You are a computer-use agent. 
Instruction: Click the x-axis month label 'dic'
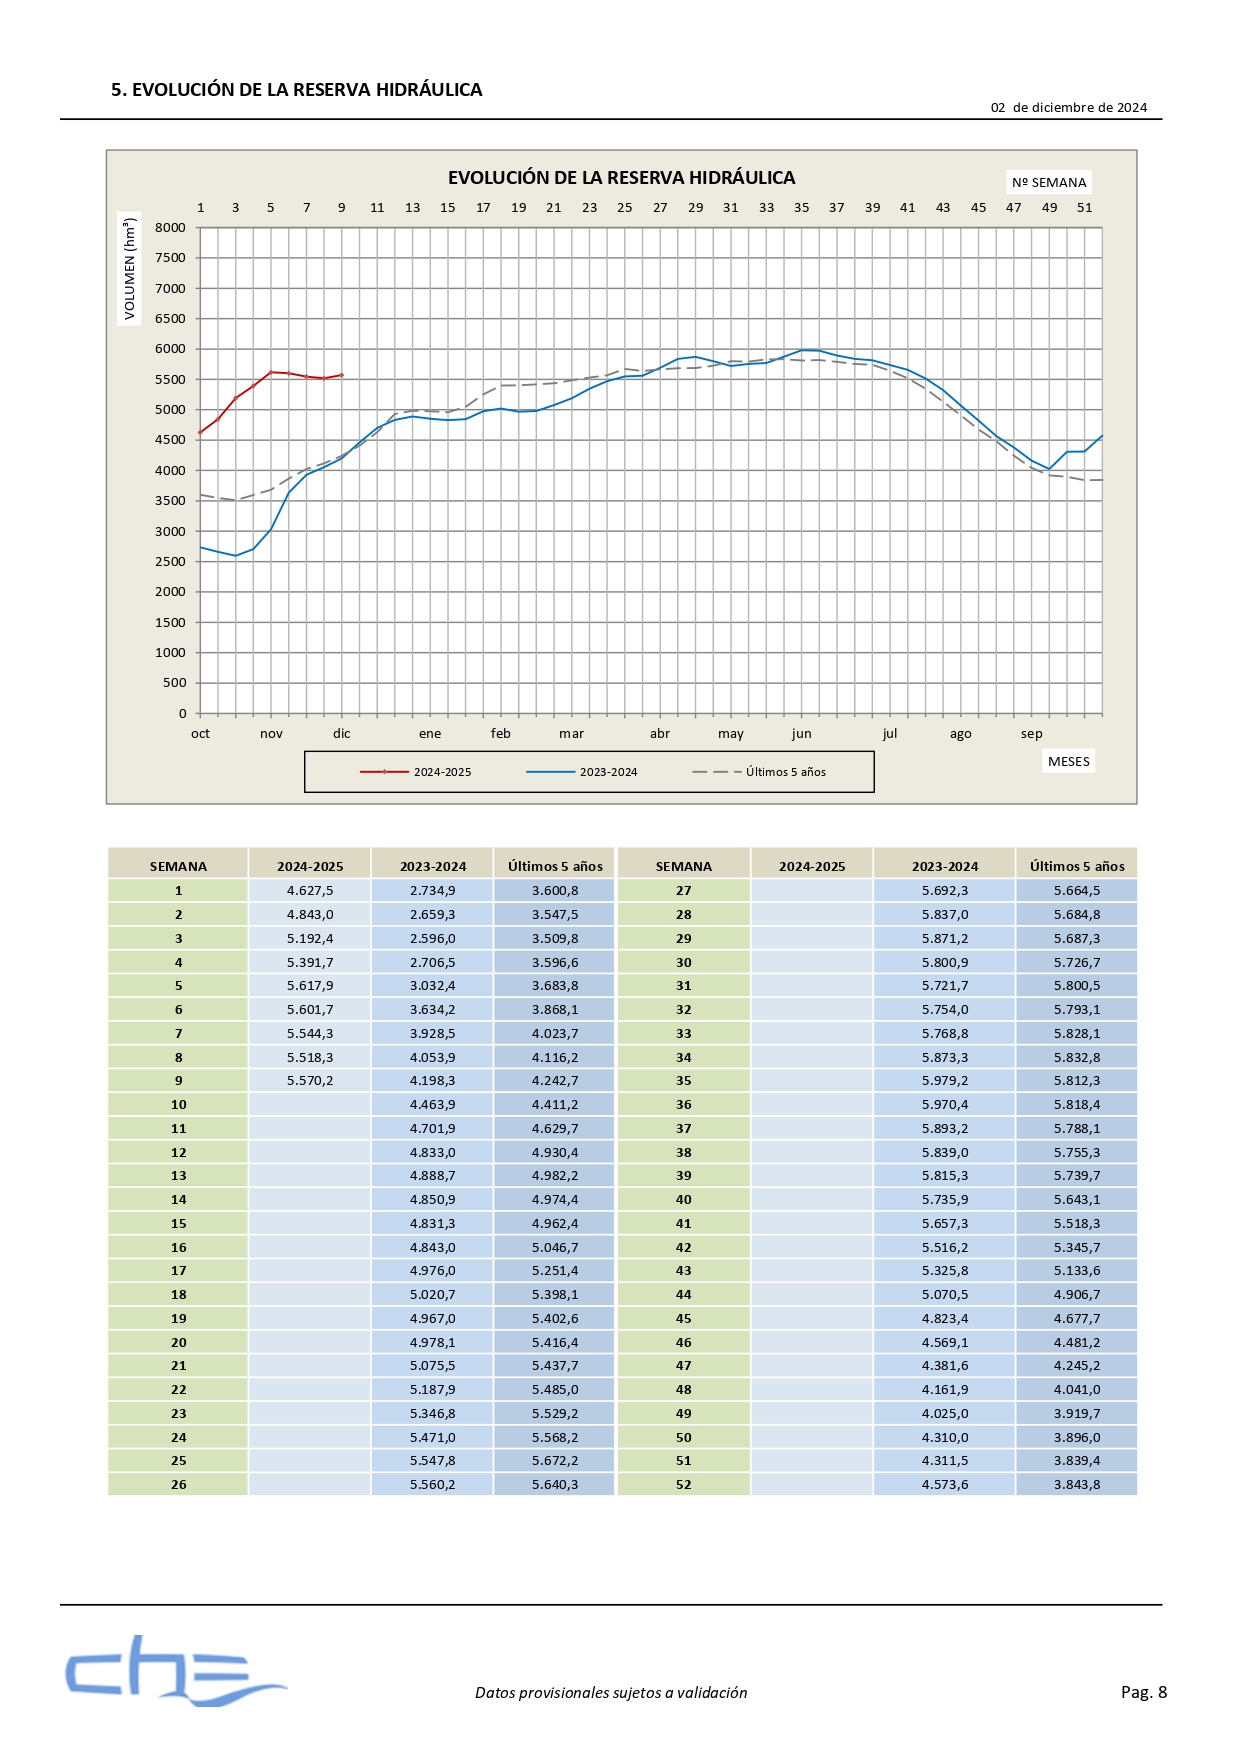pos(342,734)
